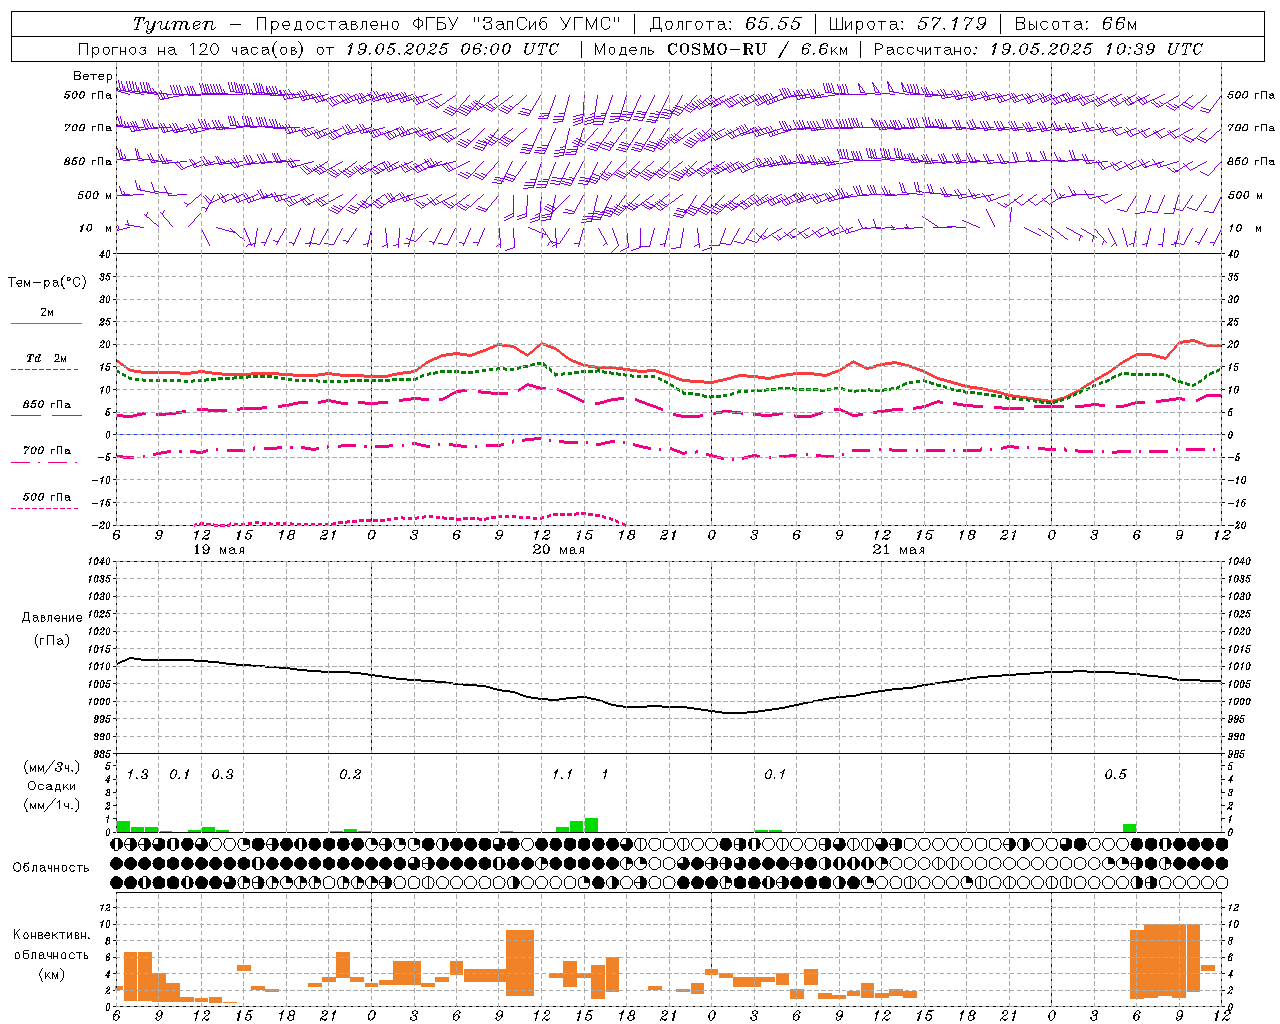
Task: Click the "700 гПа" temperature legend entry
Action: click(47, 451)
